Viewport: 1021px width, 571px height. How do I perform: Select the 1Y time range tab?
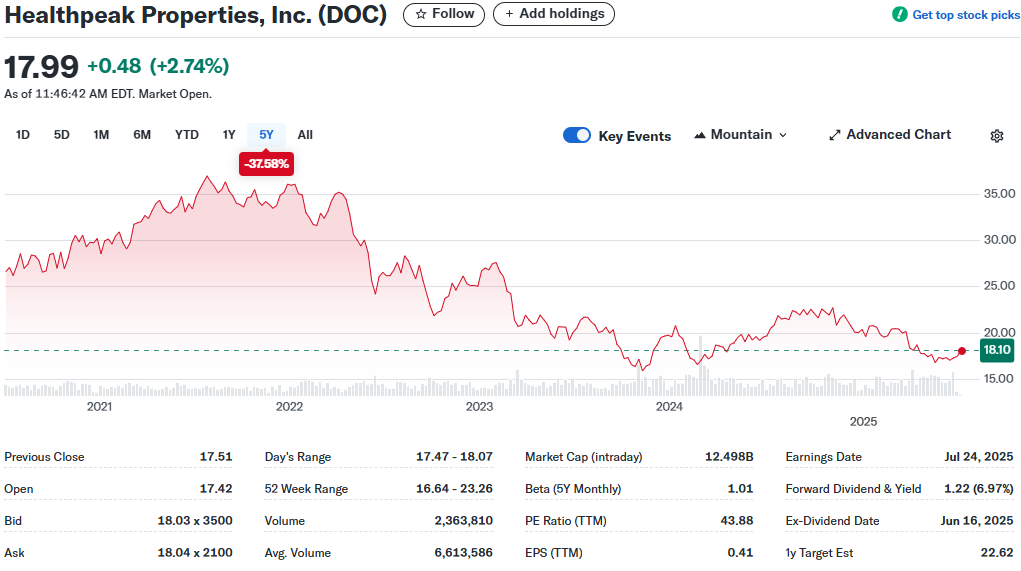(x=229, y=135)
